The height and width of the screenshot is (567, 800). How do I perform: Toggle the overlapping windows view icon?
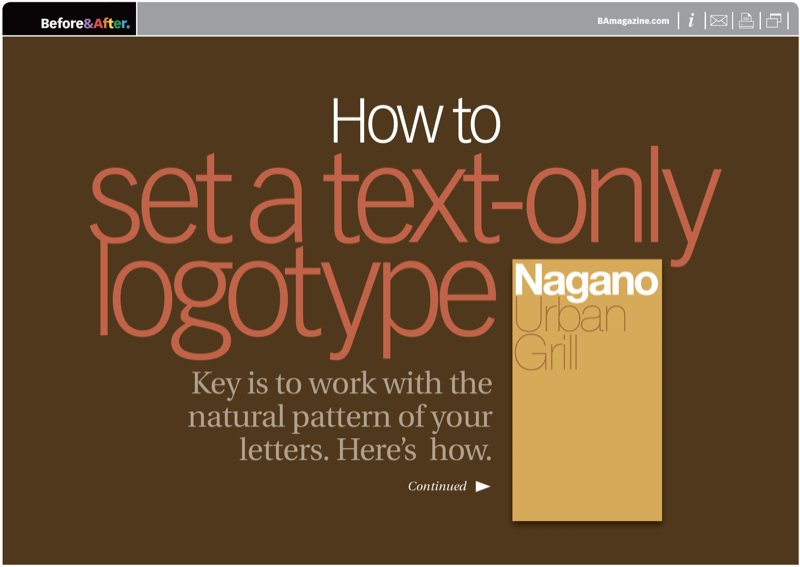tap(774, 20)
